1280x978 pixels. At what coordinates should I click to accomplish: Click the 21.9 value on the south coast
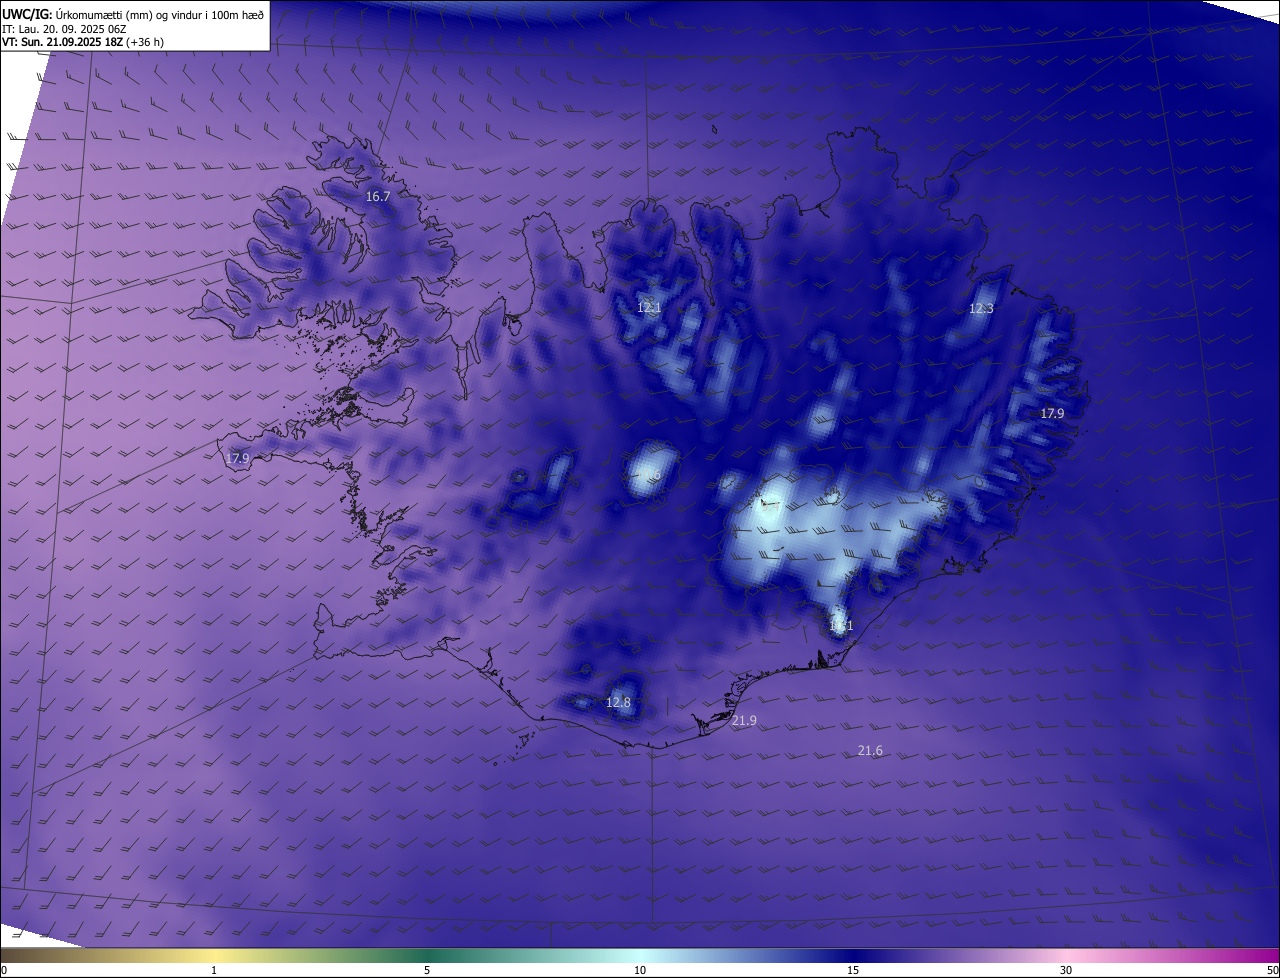pos(744,721)
